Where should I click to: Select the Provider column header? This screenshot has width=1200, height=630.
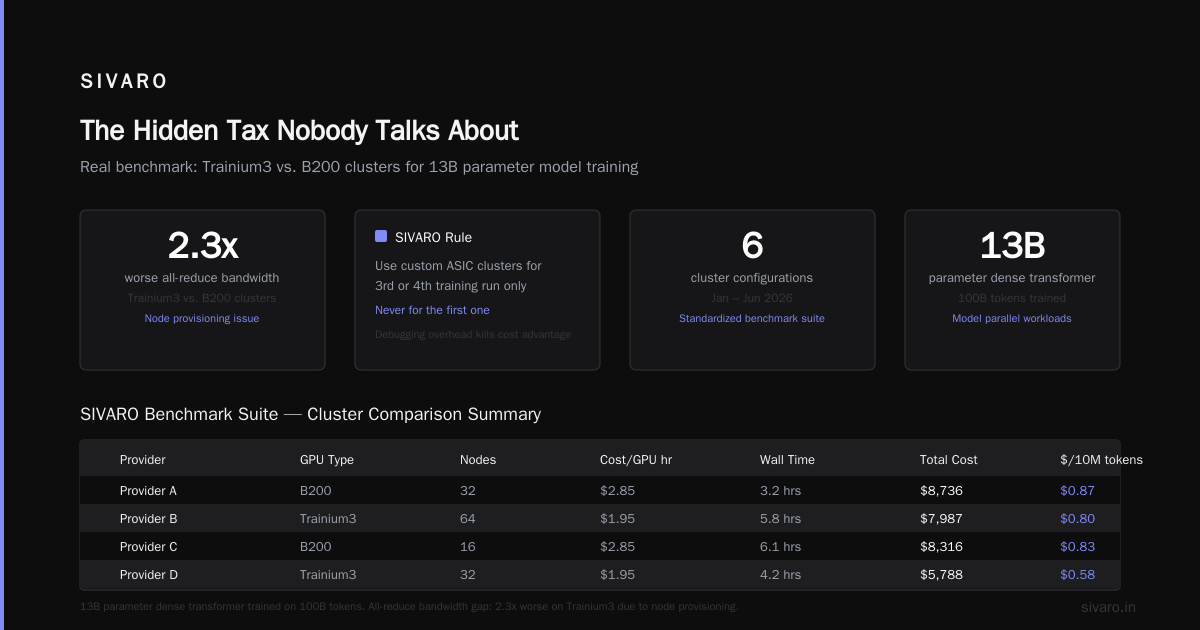pos(143,460)
